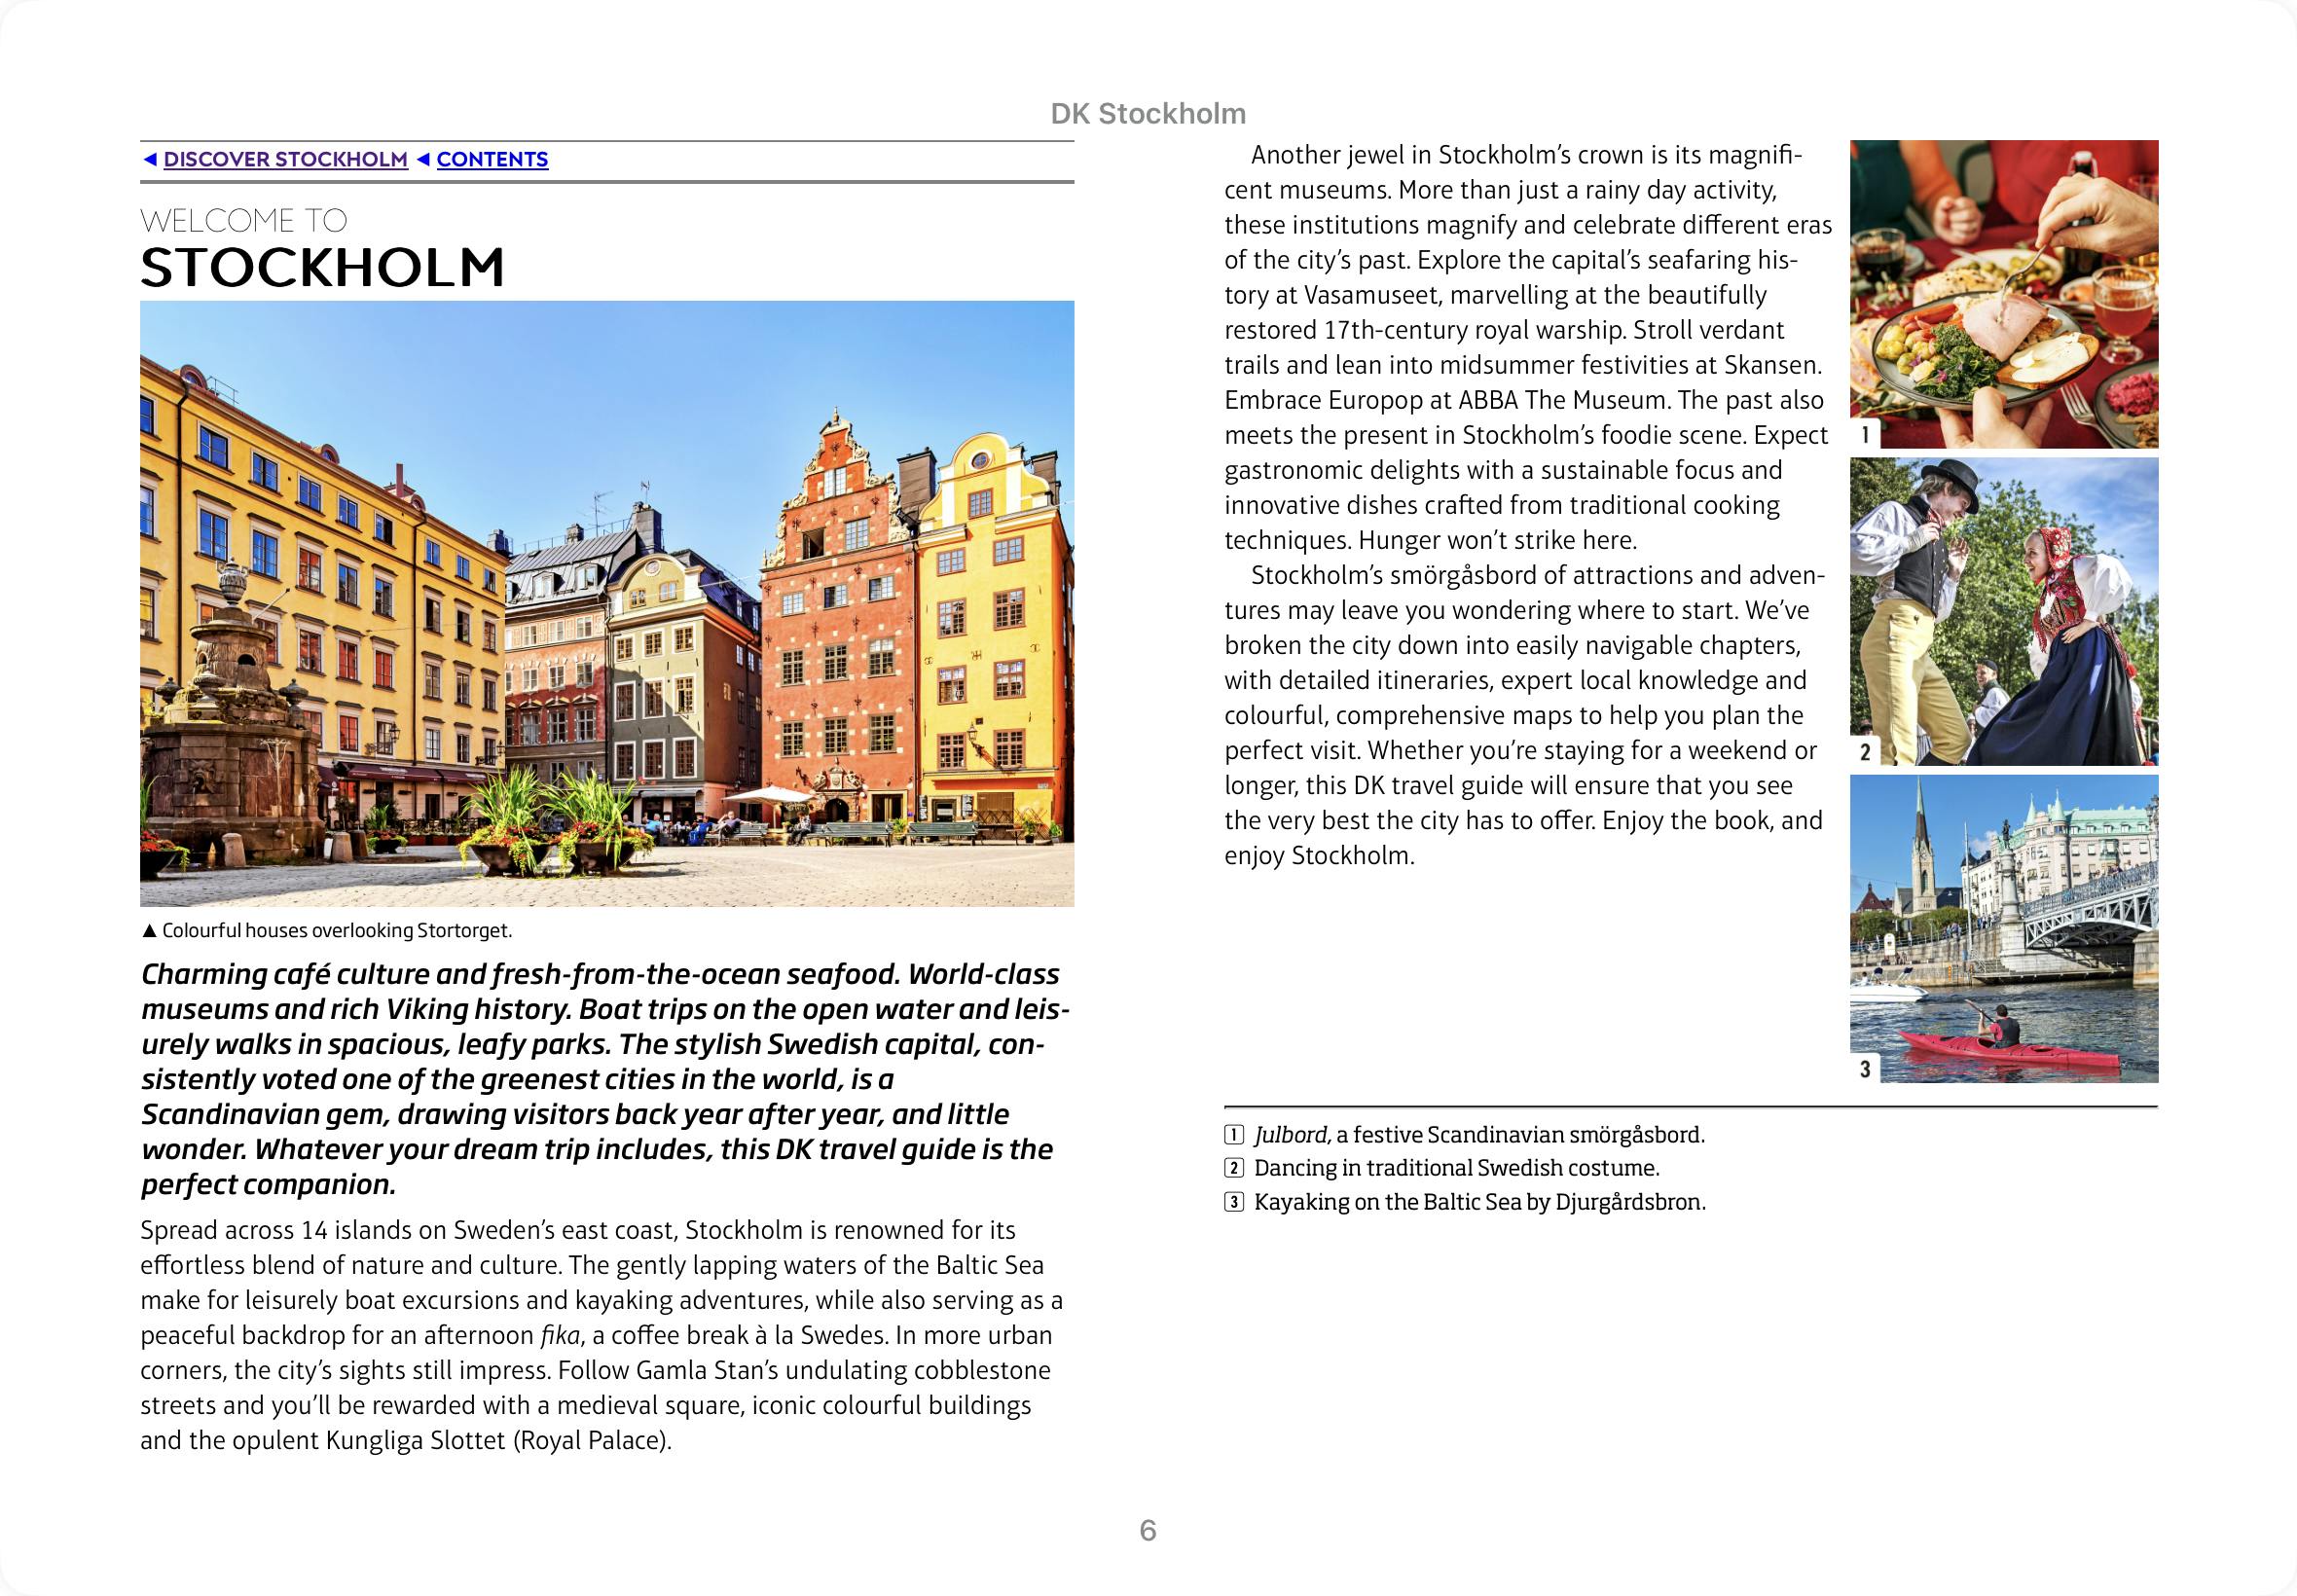This screenshot has width=2297, height=1596.
Task: Click the number 3 badge on kayak photo
Action: pos(1865,1069)
